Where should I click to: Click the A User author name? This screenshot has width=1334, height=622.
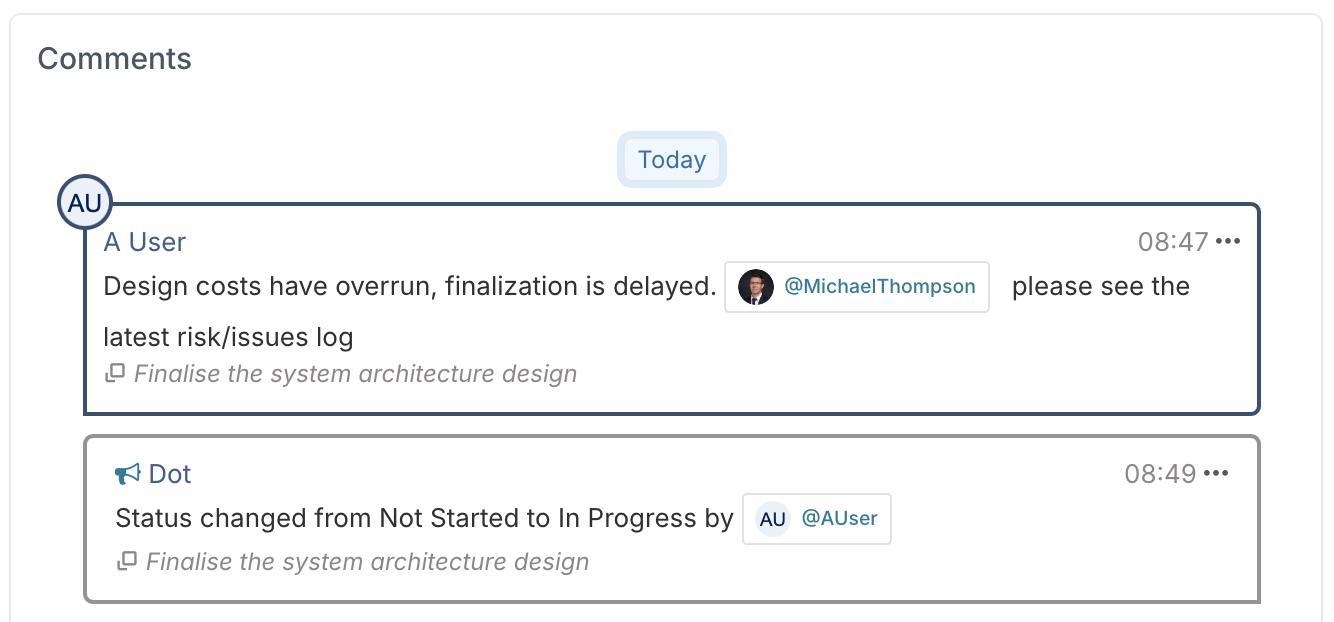(145, 242)
